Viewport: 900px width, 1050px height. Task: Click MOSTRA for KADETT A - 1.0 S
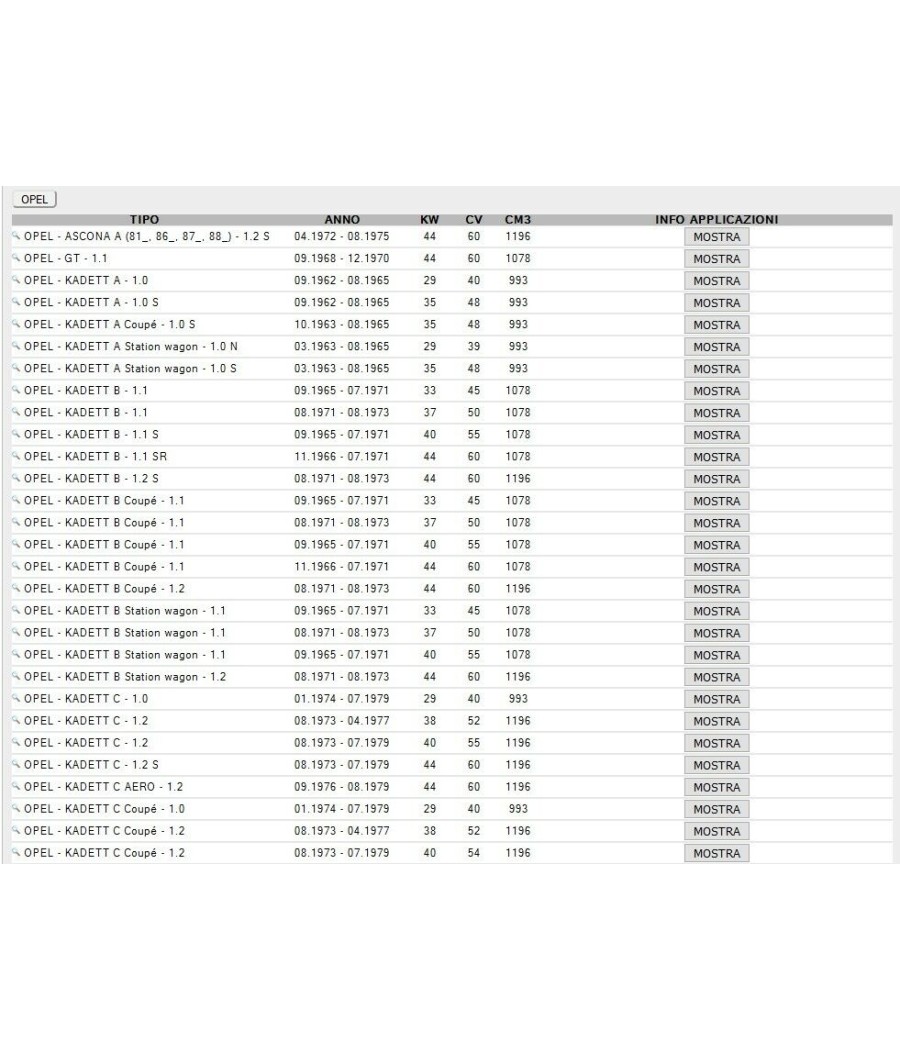717,303
